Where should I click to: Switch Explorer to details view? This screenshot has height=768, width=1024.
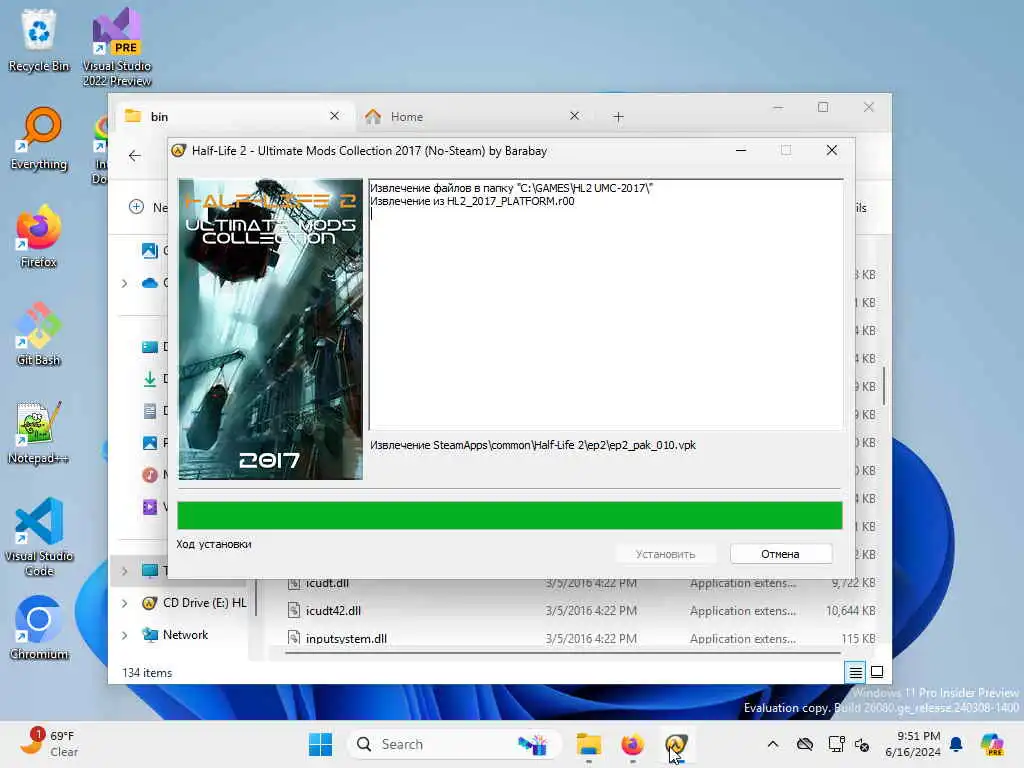(856, 672)
